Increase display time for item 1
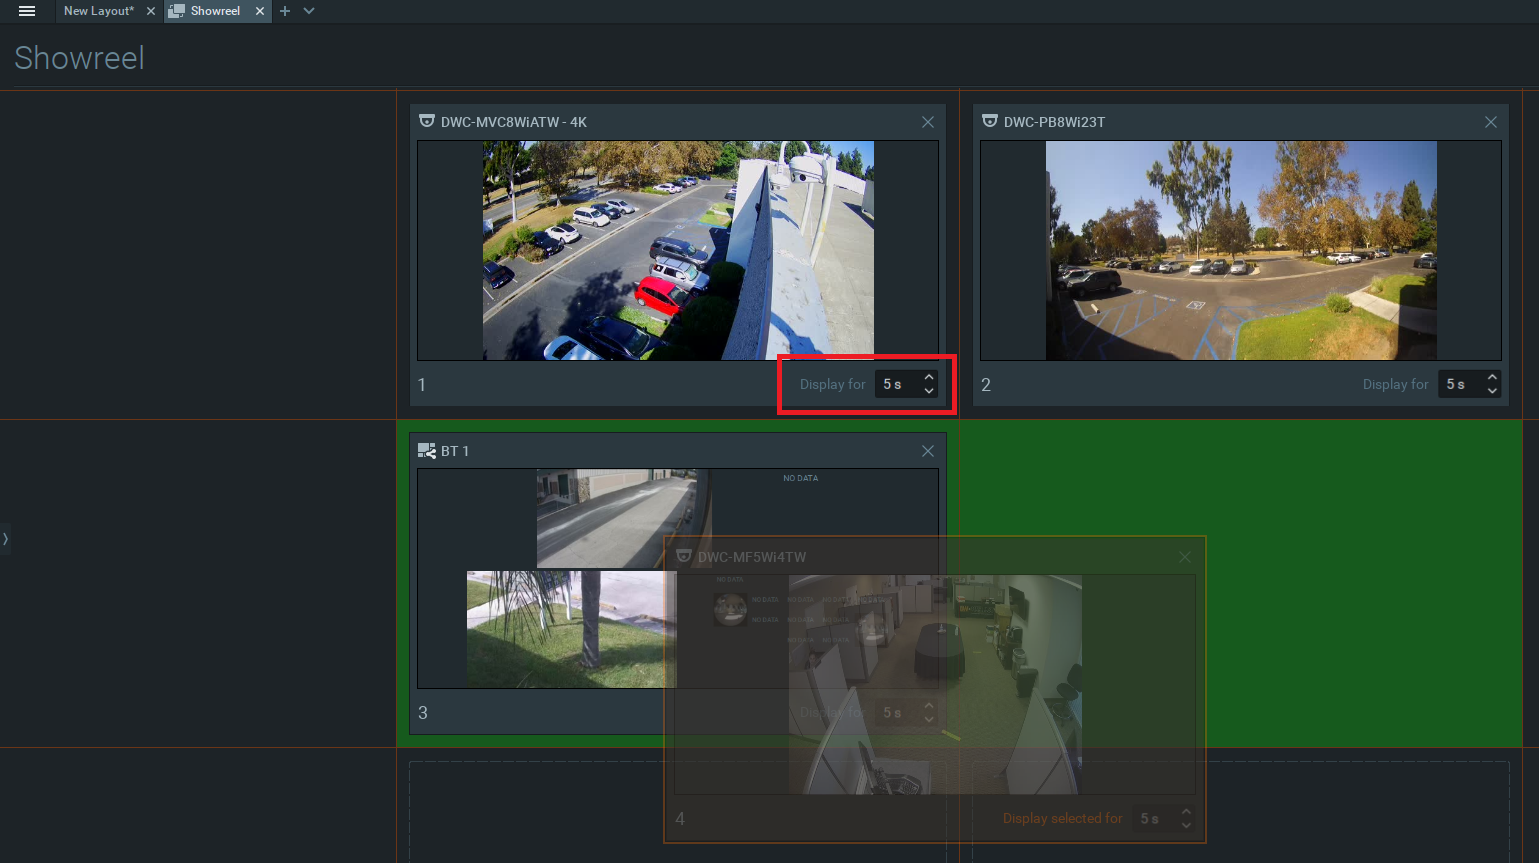 click(x=929, y=378)
